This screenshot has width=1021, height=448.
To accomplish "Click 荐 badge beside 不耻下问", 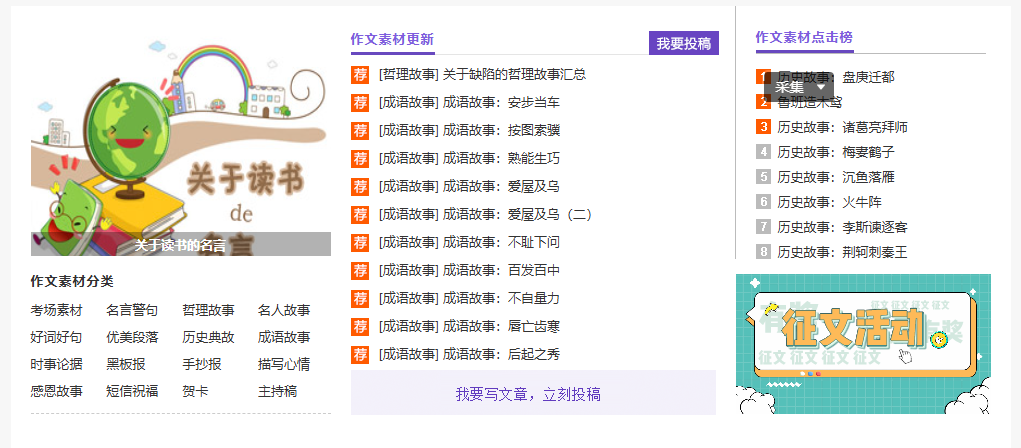I will (x=360, y=243).
